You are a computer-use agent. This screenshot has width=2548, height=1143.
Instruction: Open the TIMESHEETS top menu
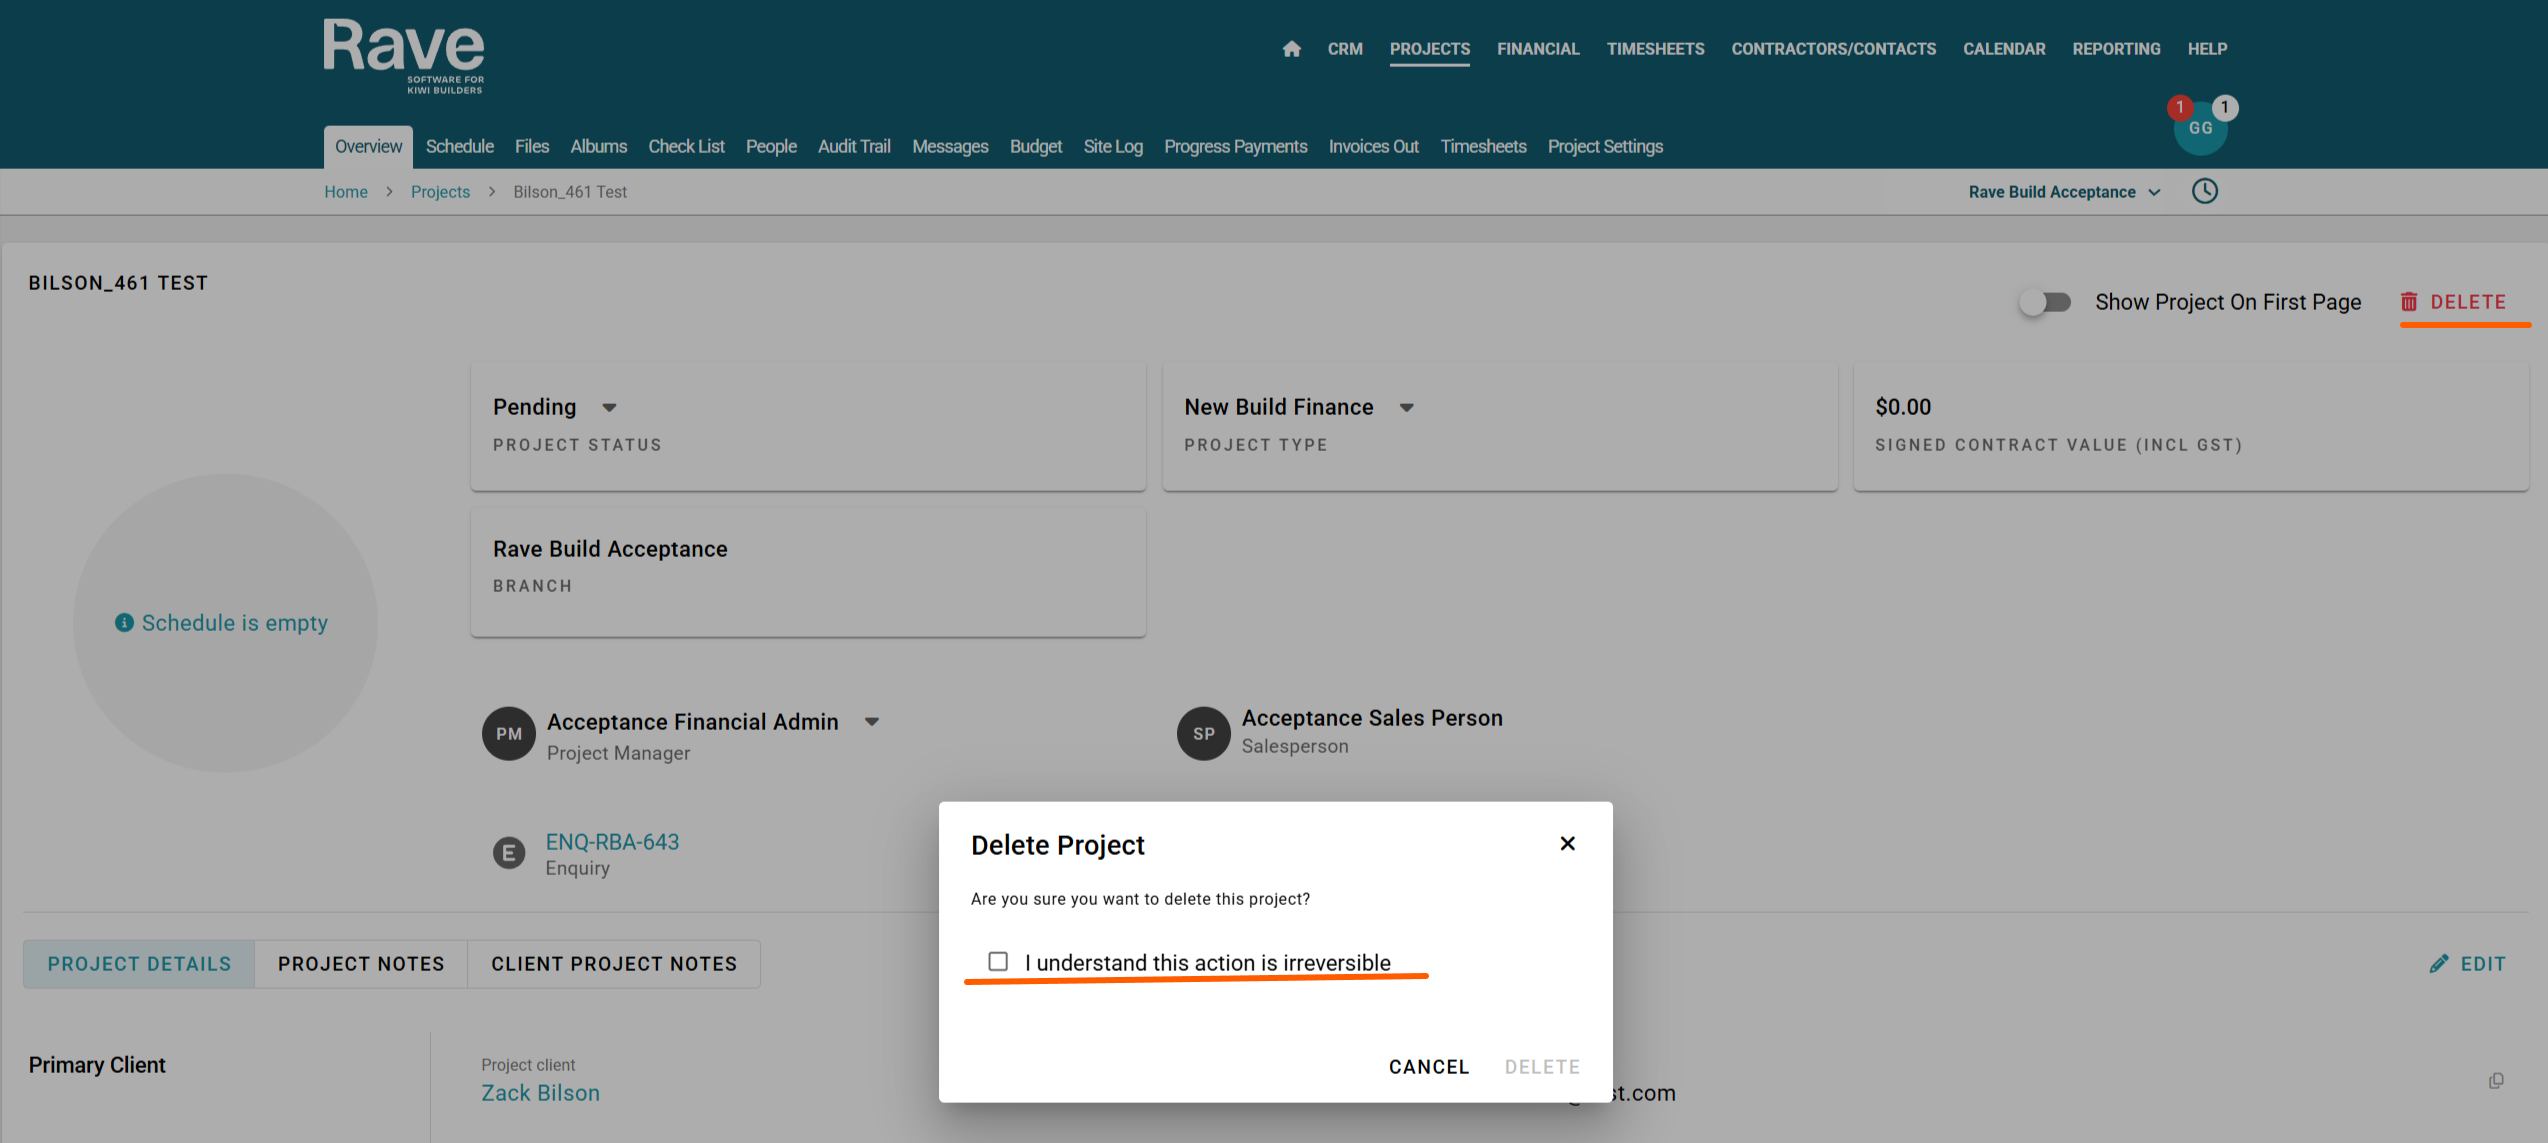pos(1655,49)
